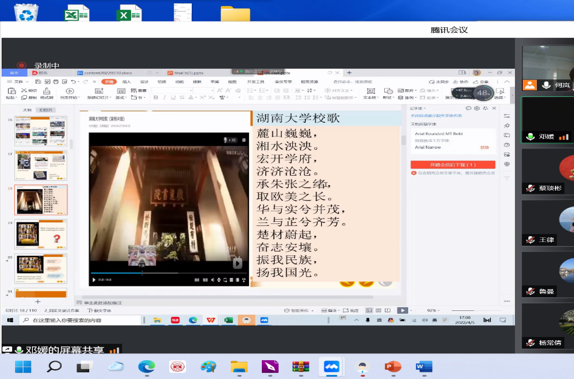Open the Insert ribbon tab

click(126, 82)
